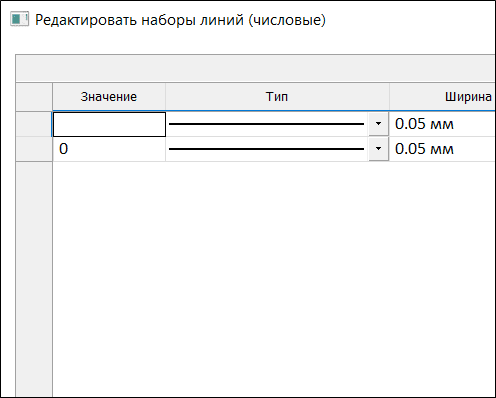Focus the empty Значение field in first row

pos(109,124)
